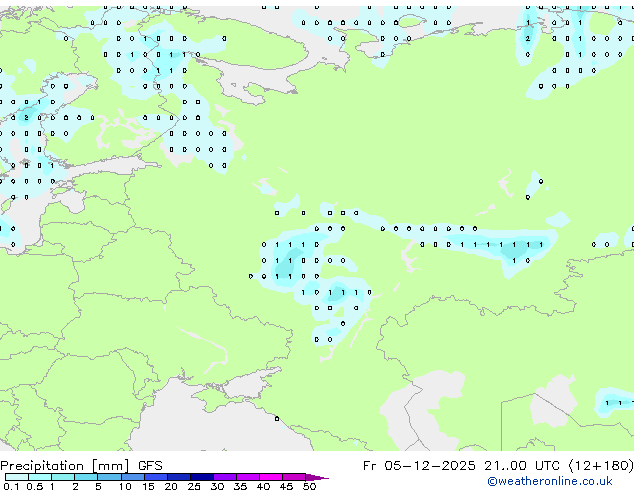
Task: Click the 20 to 25 mm legend swatch
Action: [179, 477]
